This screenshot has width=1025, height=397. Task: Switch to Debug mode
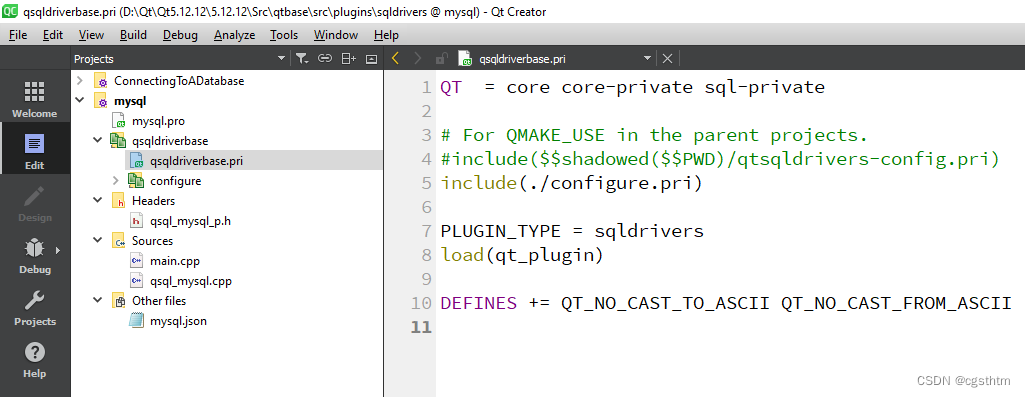pos(35,254)
